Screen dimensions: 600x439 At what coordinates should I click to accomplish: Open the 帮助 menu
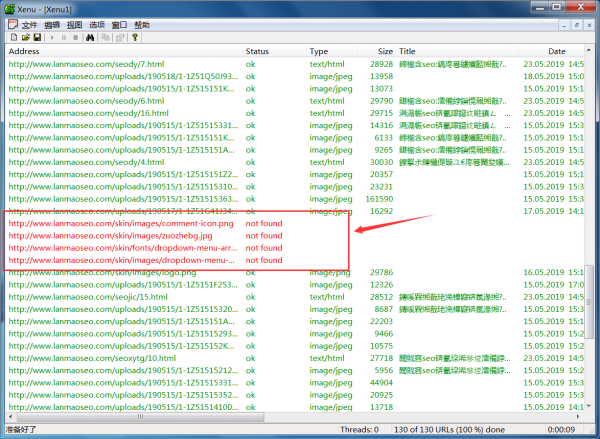(x=142, y=23)
